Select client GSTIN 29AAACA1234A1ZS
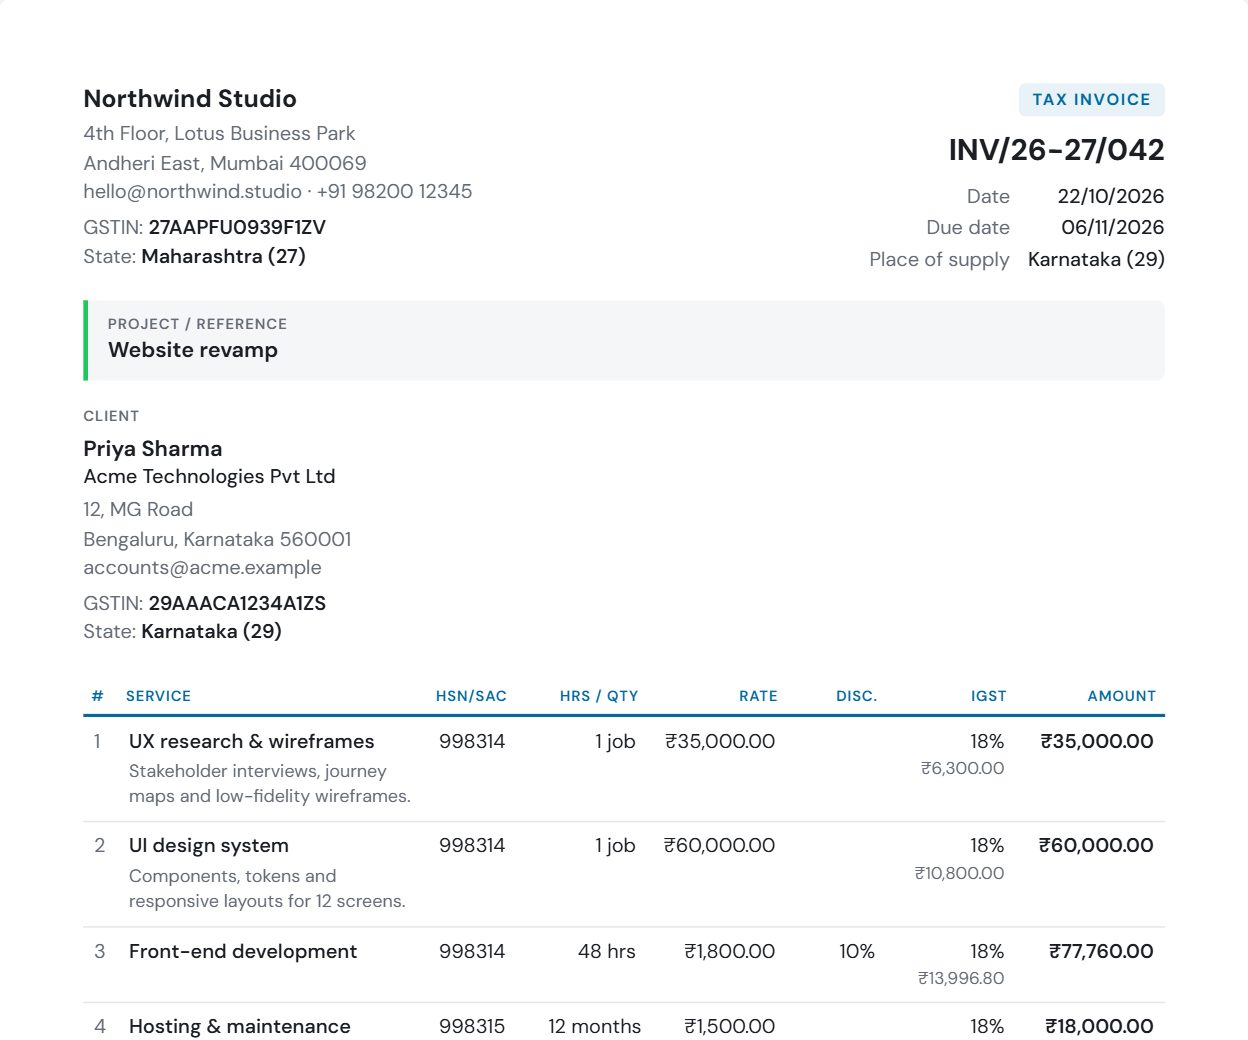 point(237,603)
